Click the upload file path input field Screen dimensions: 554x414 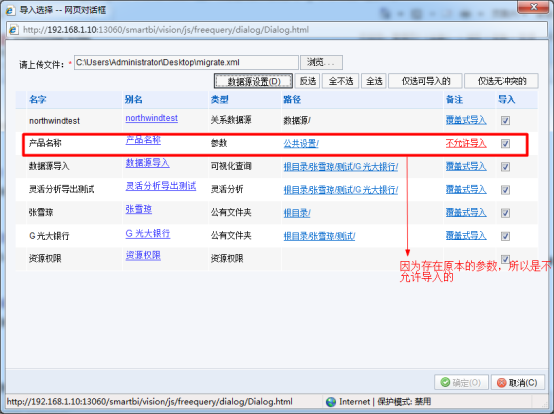click(186, 63)
